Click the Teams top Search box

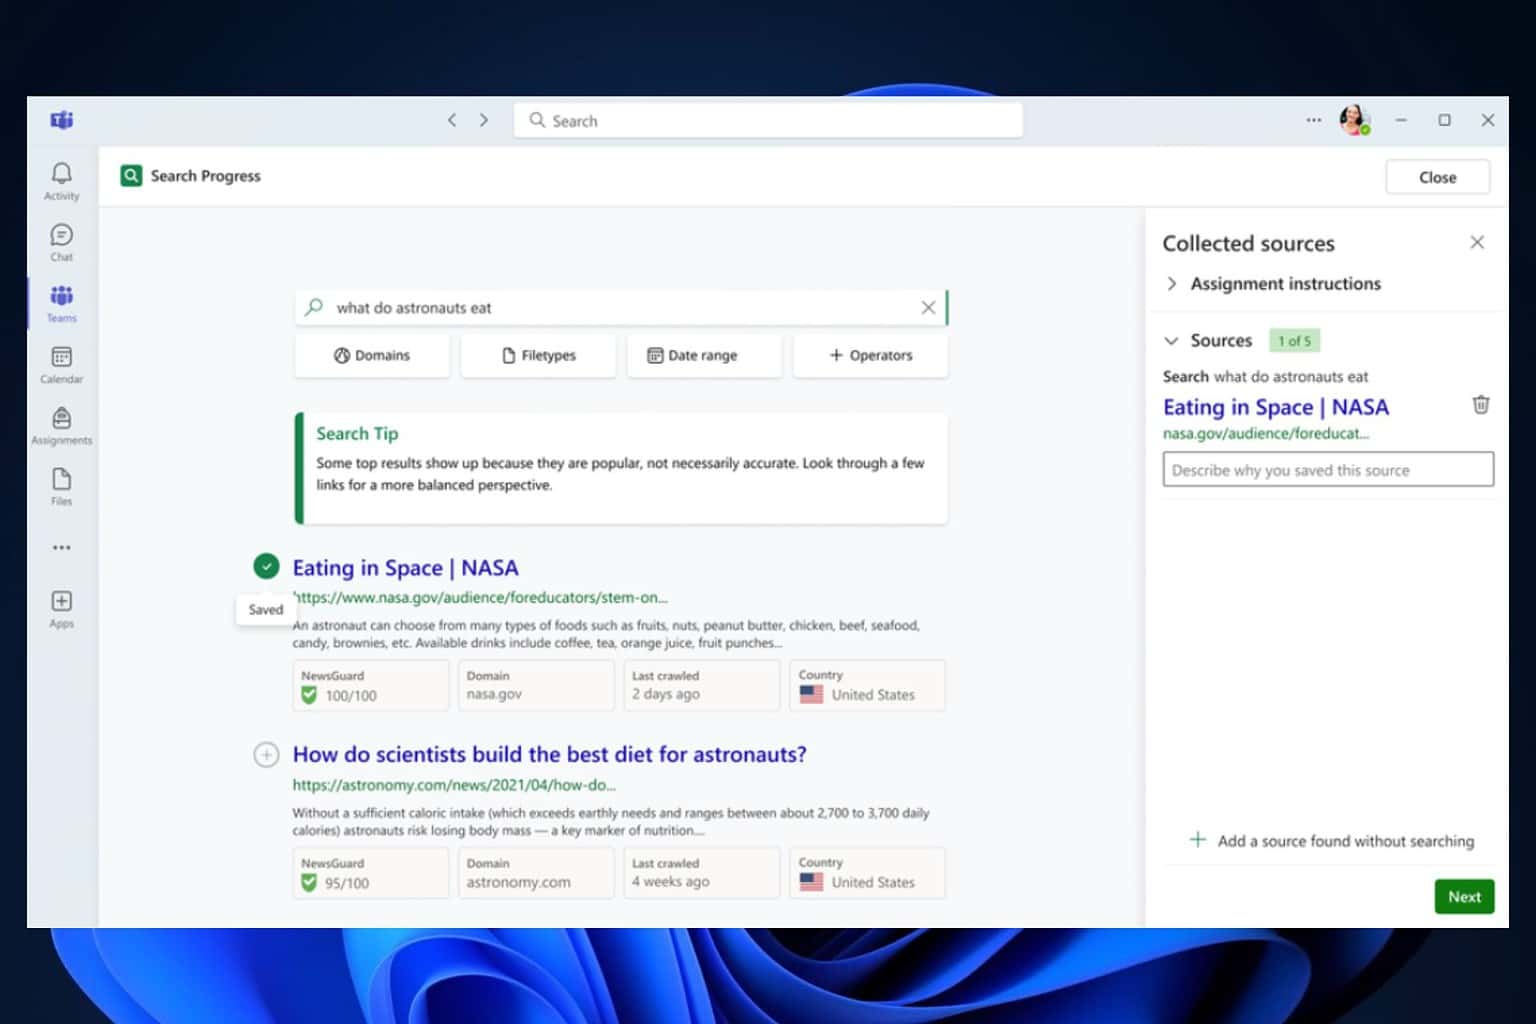(x=768, y=120)
